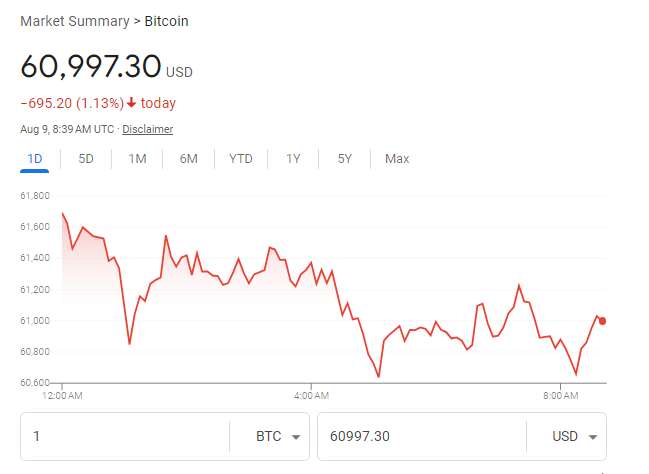This screenshot has height=474, width=649.
Task: Click the 12:00 AM axis label
Action: [62, 396]
